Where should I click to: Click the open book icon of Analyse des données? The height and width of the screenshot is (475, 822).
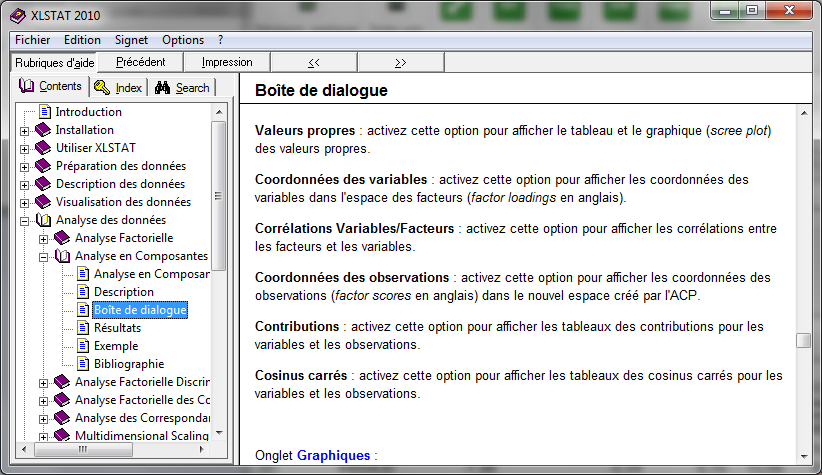tap(44, 220)
